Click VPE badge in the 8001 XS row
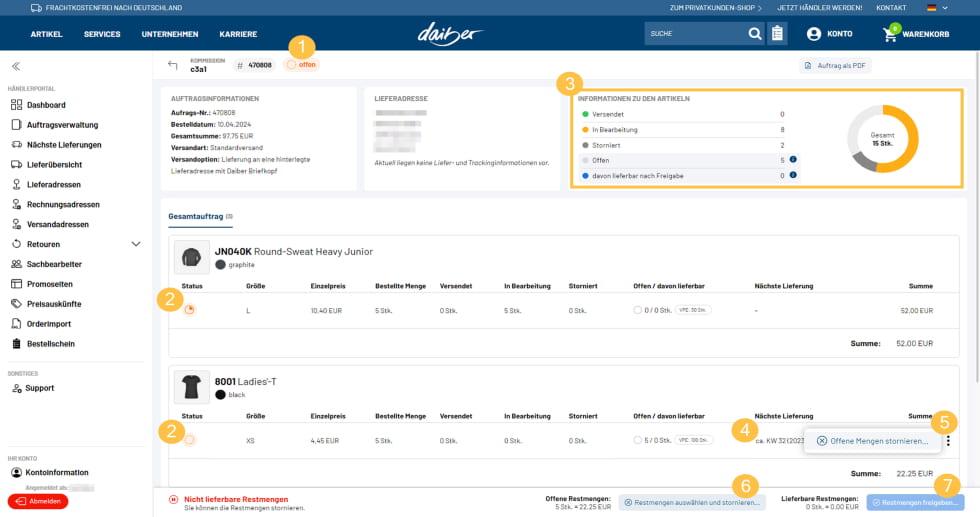Viewport: 980px width, 517px height. [693, 440]
